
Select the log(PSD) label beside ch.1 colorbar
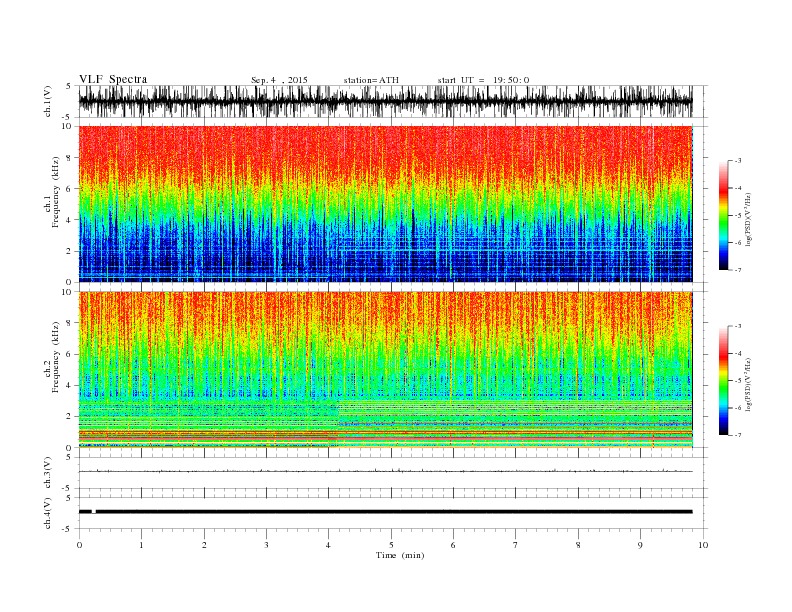point(748,219)
